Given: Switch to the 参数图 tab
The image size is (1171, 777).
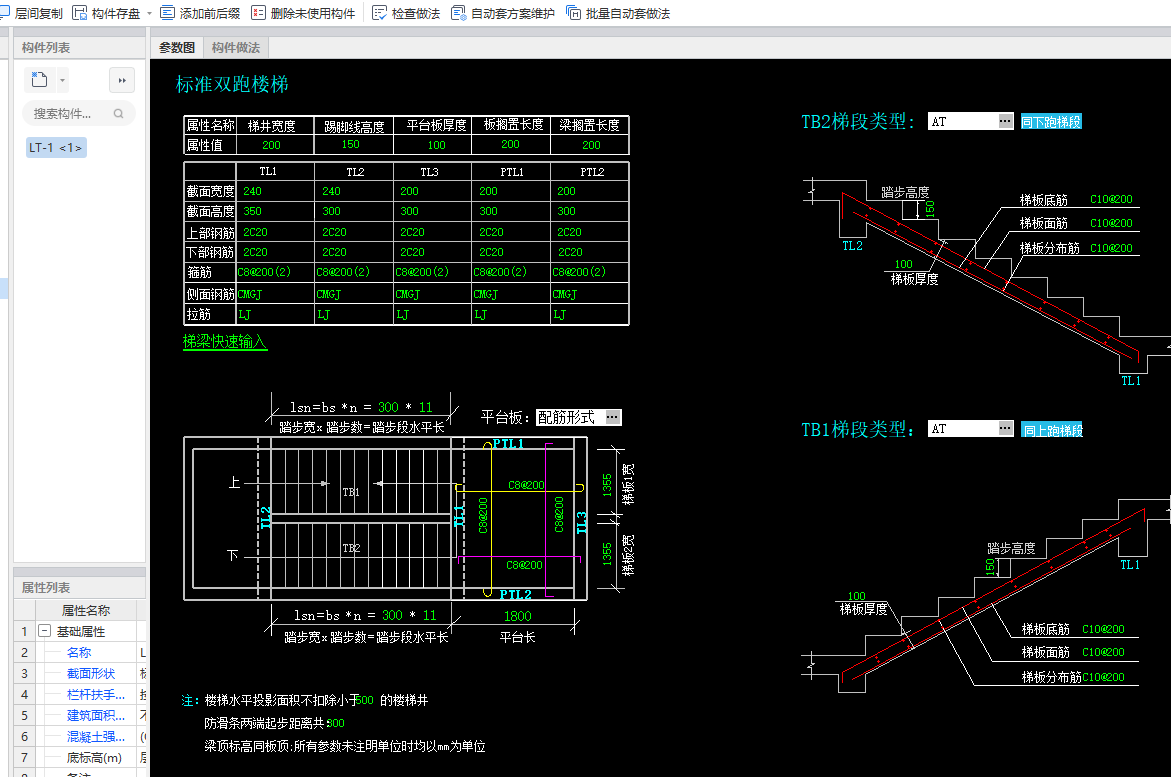Looking at the screenshot, I should click(x=177, y=48).
